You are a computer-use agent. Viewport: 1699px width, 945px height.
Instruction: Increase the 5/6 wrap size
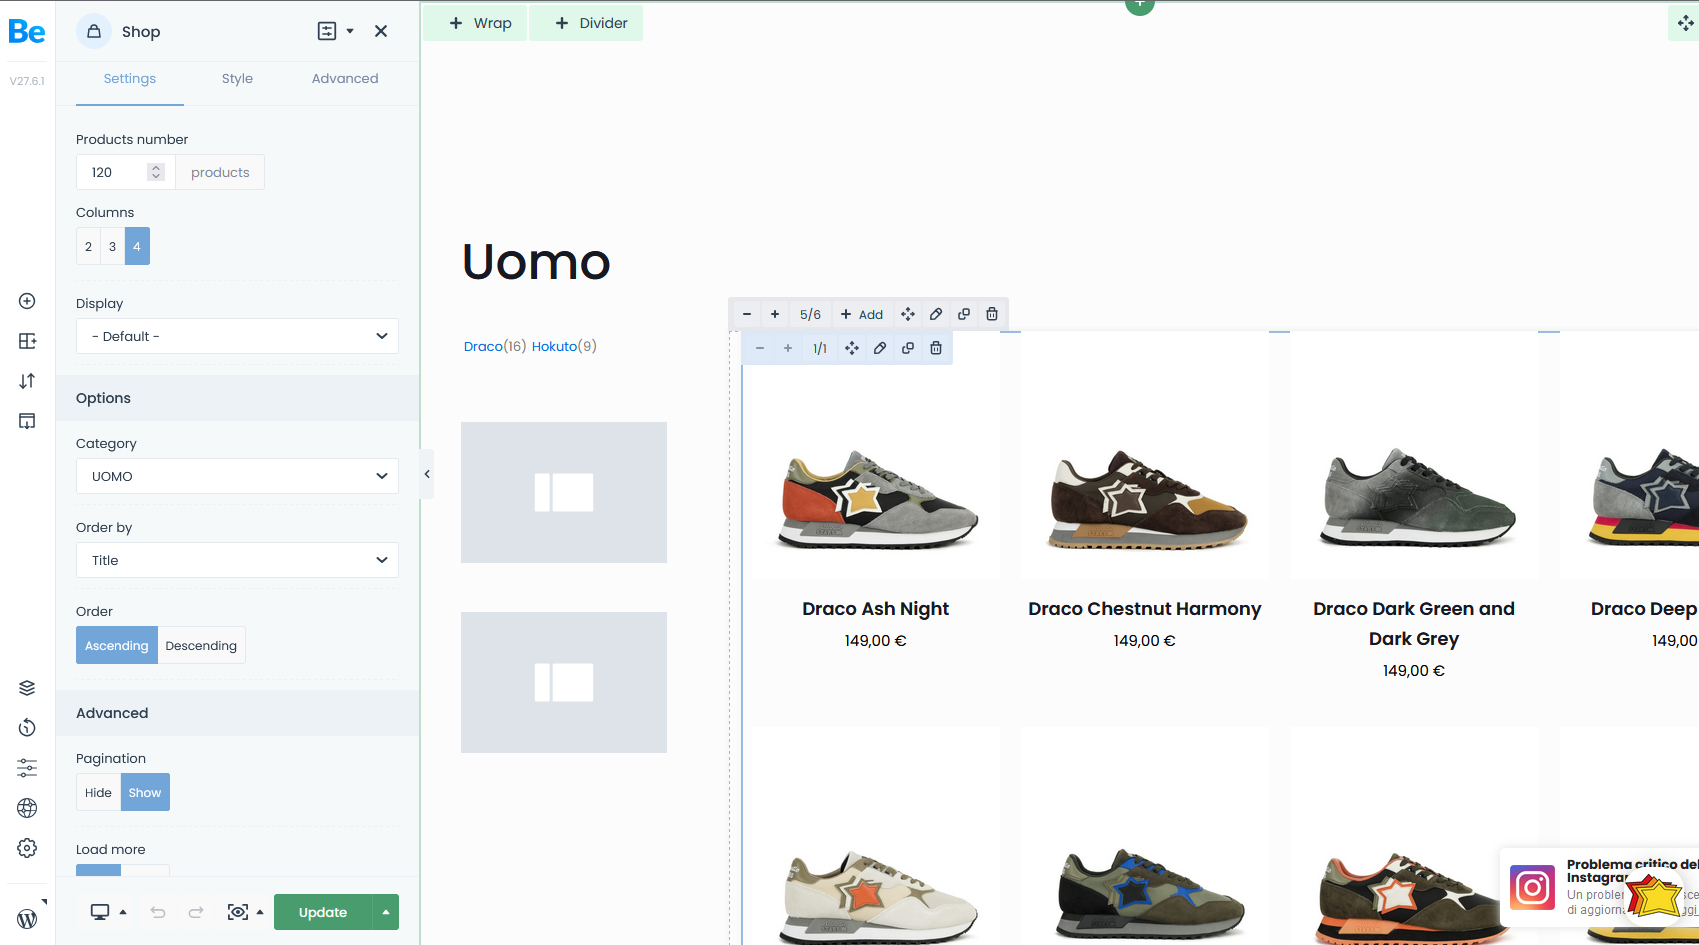pos(775,314)
